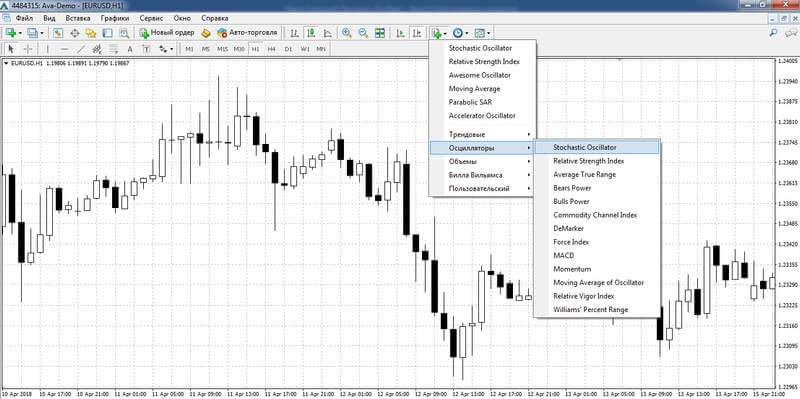Expand the Билла Вильямса submenu
The height and width of the screenshot is (399, 800).
tap(483, 175)
